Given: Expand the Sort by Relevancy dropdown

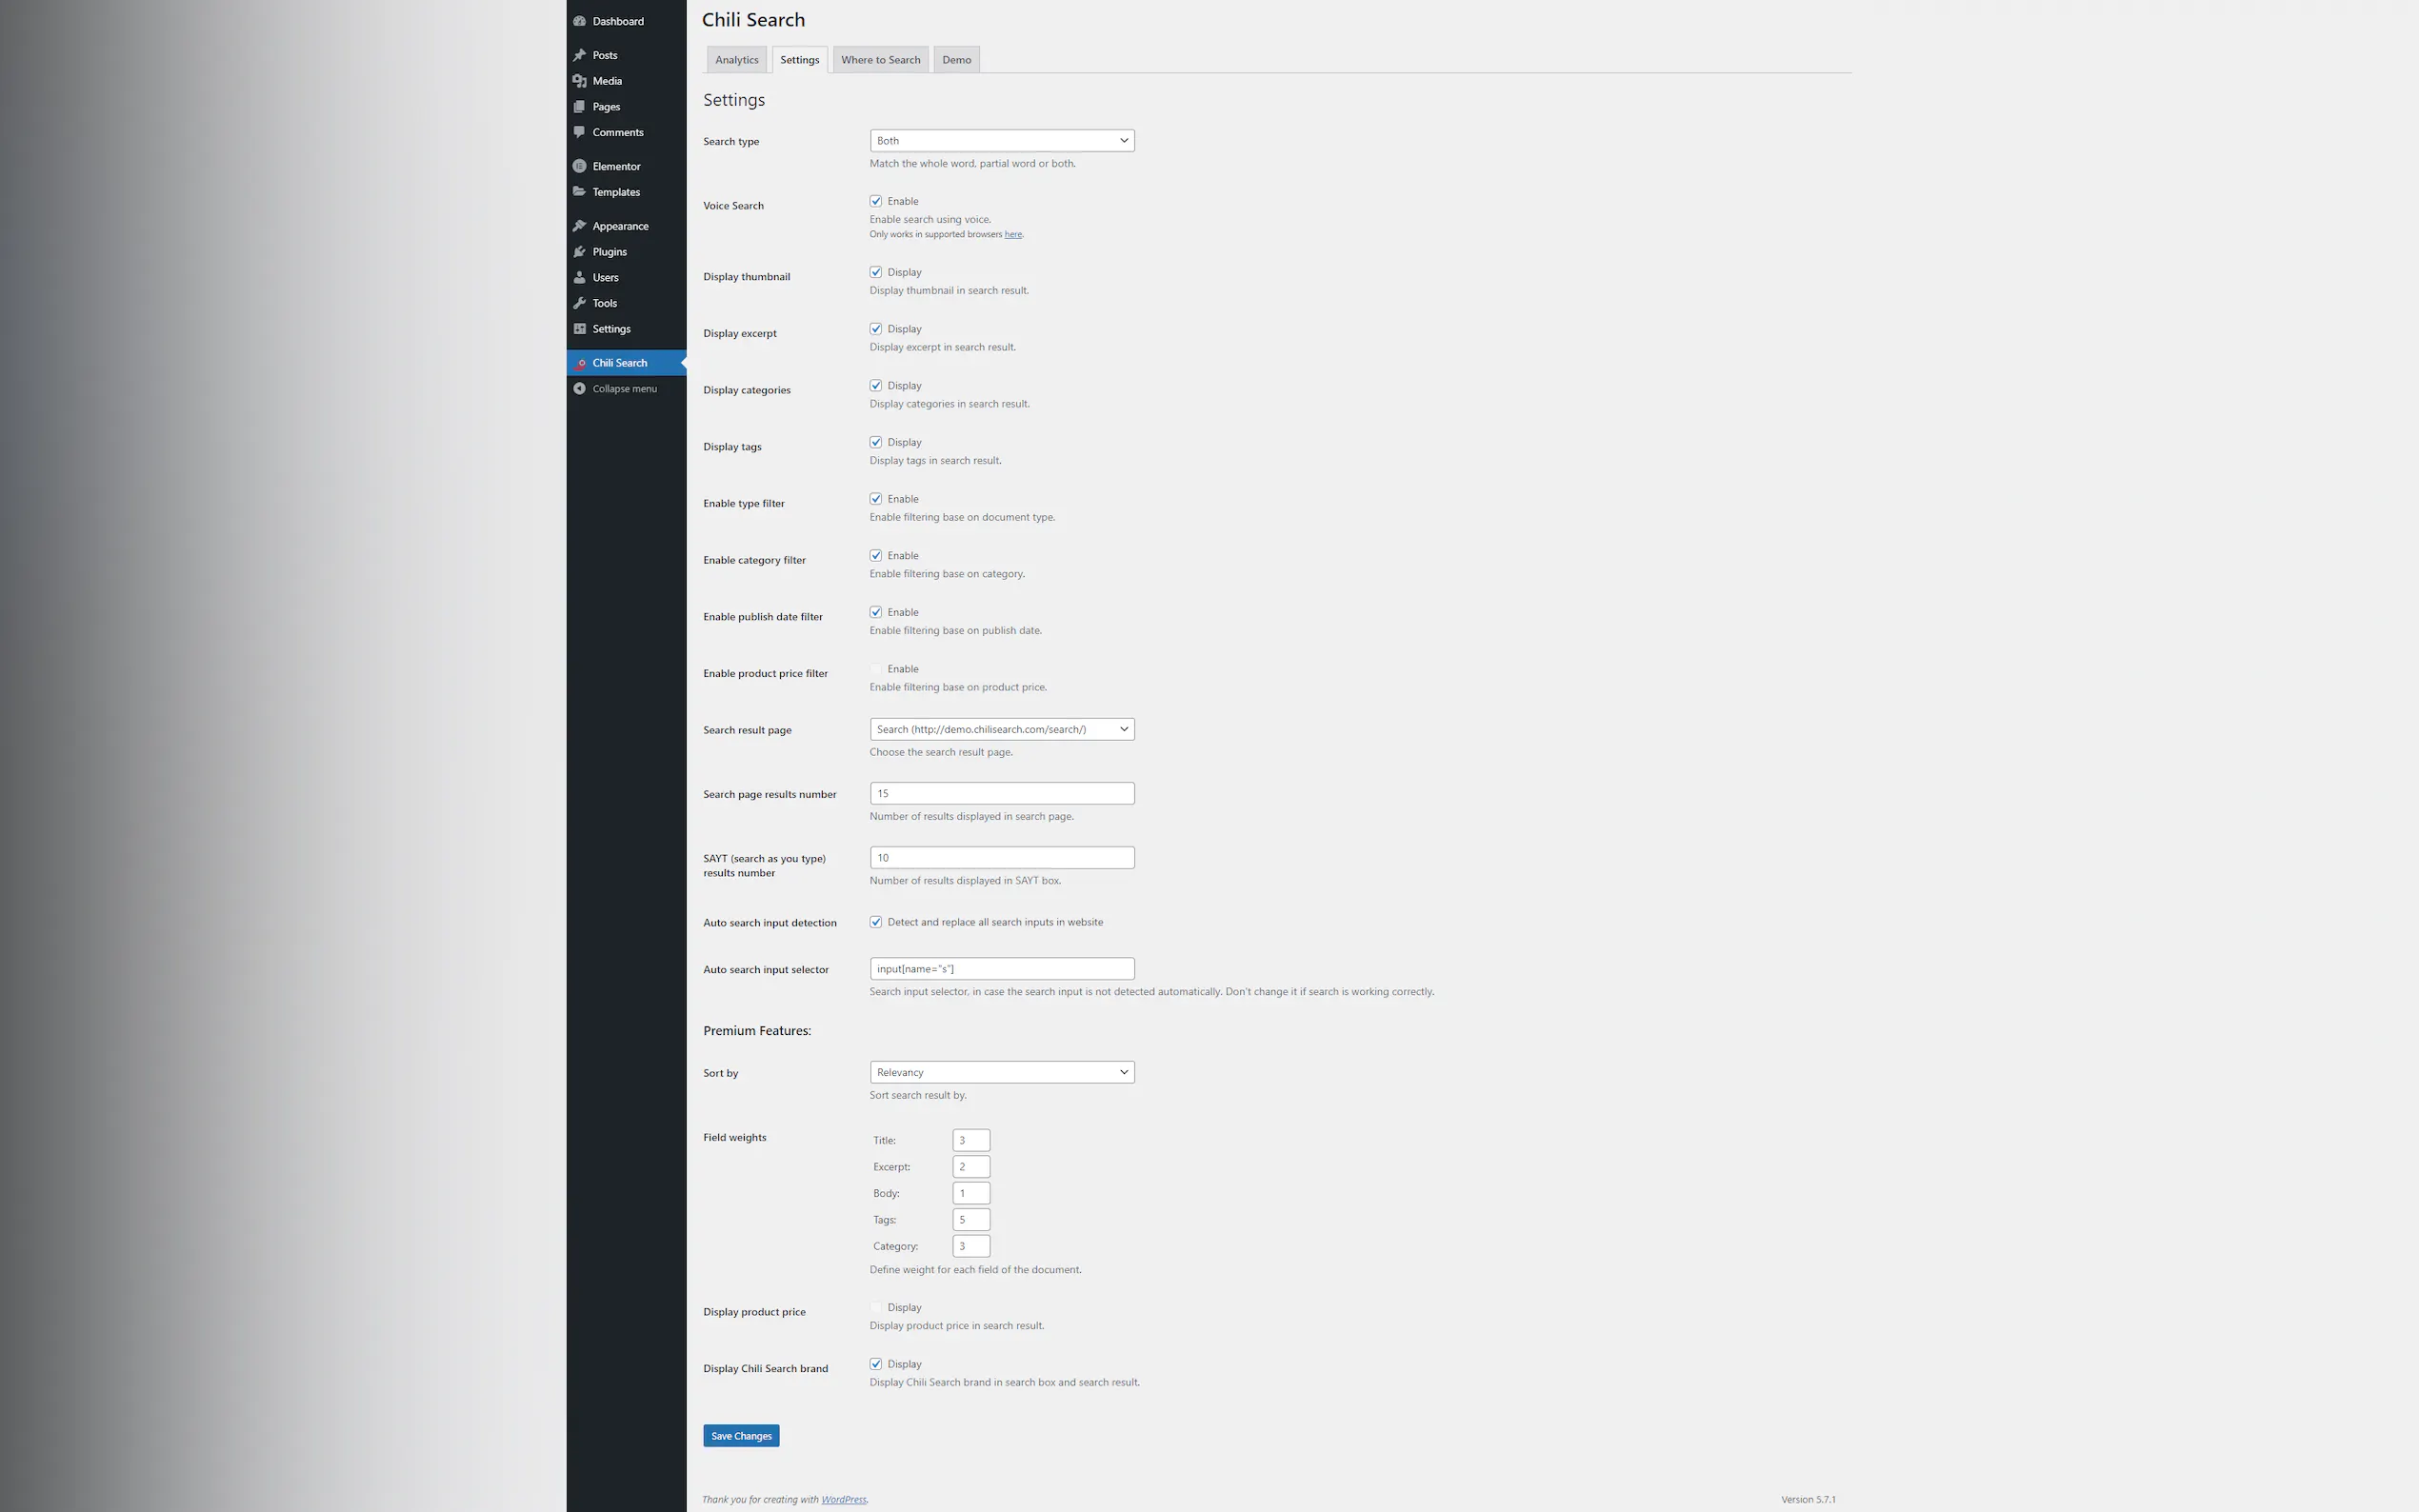Looking at the screenshot, I should [x=1001, y=1072].
